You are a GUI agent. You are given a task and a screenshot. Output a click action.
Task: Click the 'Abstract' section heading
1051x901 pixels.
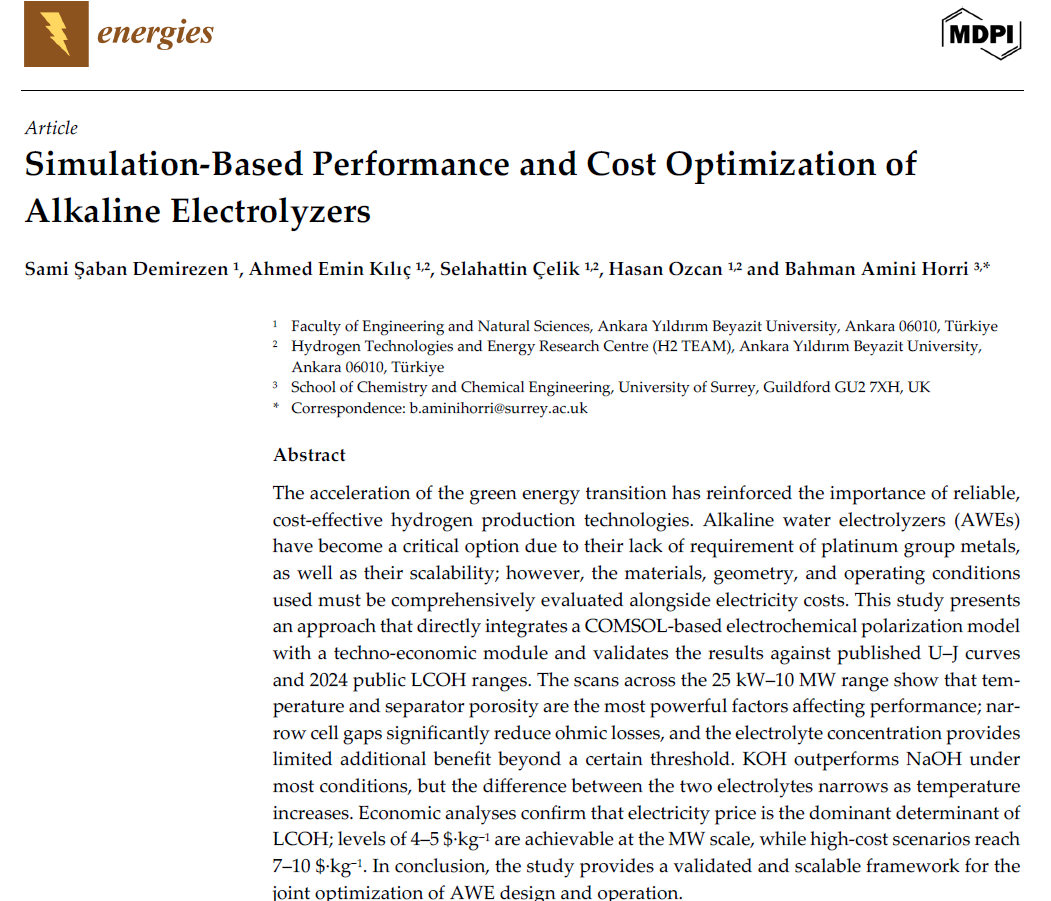[309, 455]
